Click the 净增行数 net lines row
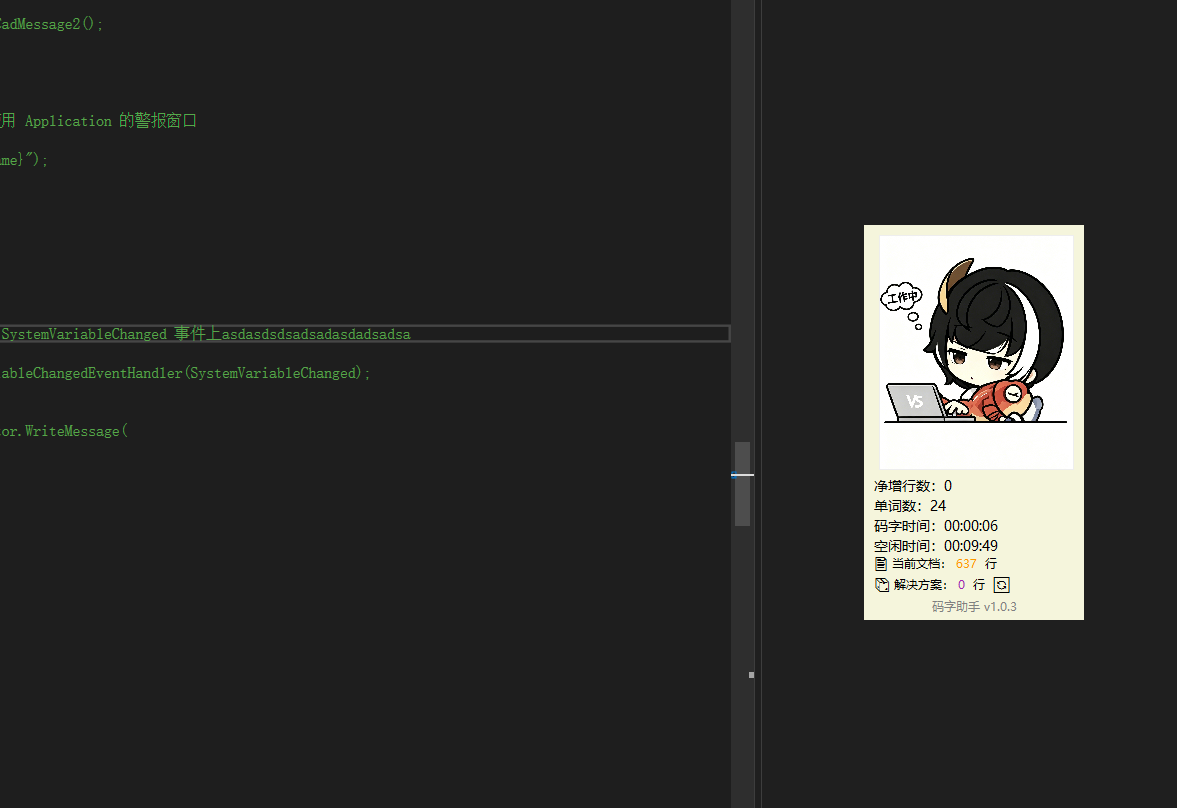Viewport: 1177px width, 808px height. pyautogui.click(x=913, y=486)
